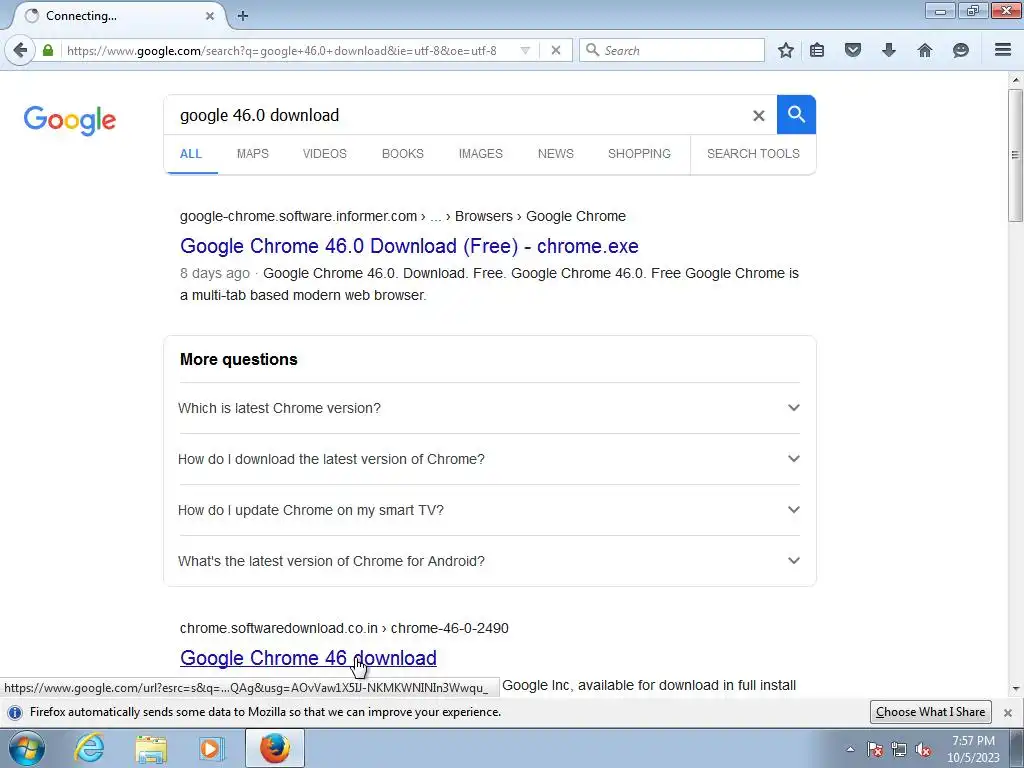
Task: Select the Connecting... tab
Action: (x=118, y=16)
